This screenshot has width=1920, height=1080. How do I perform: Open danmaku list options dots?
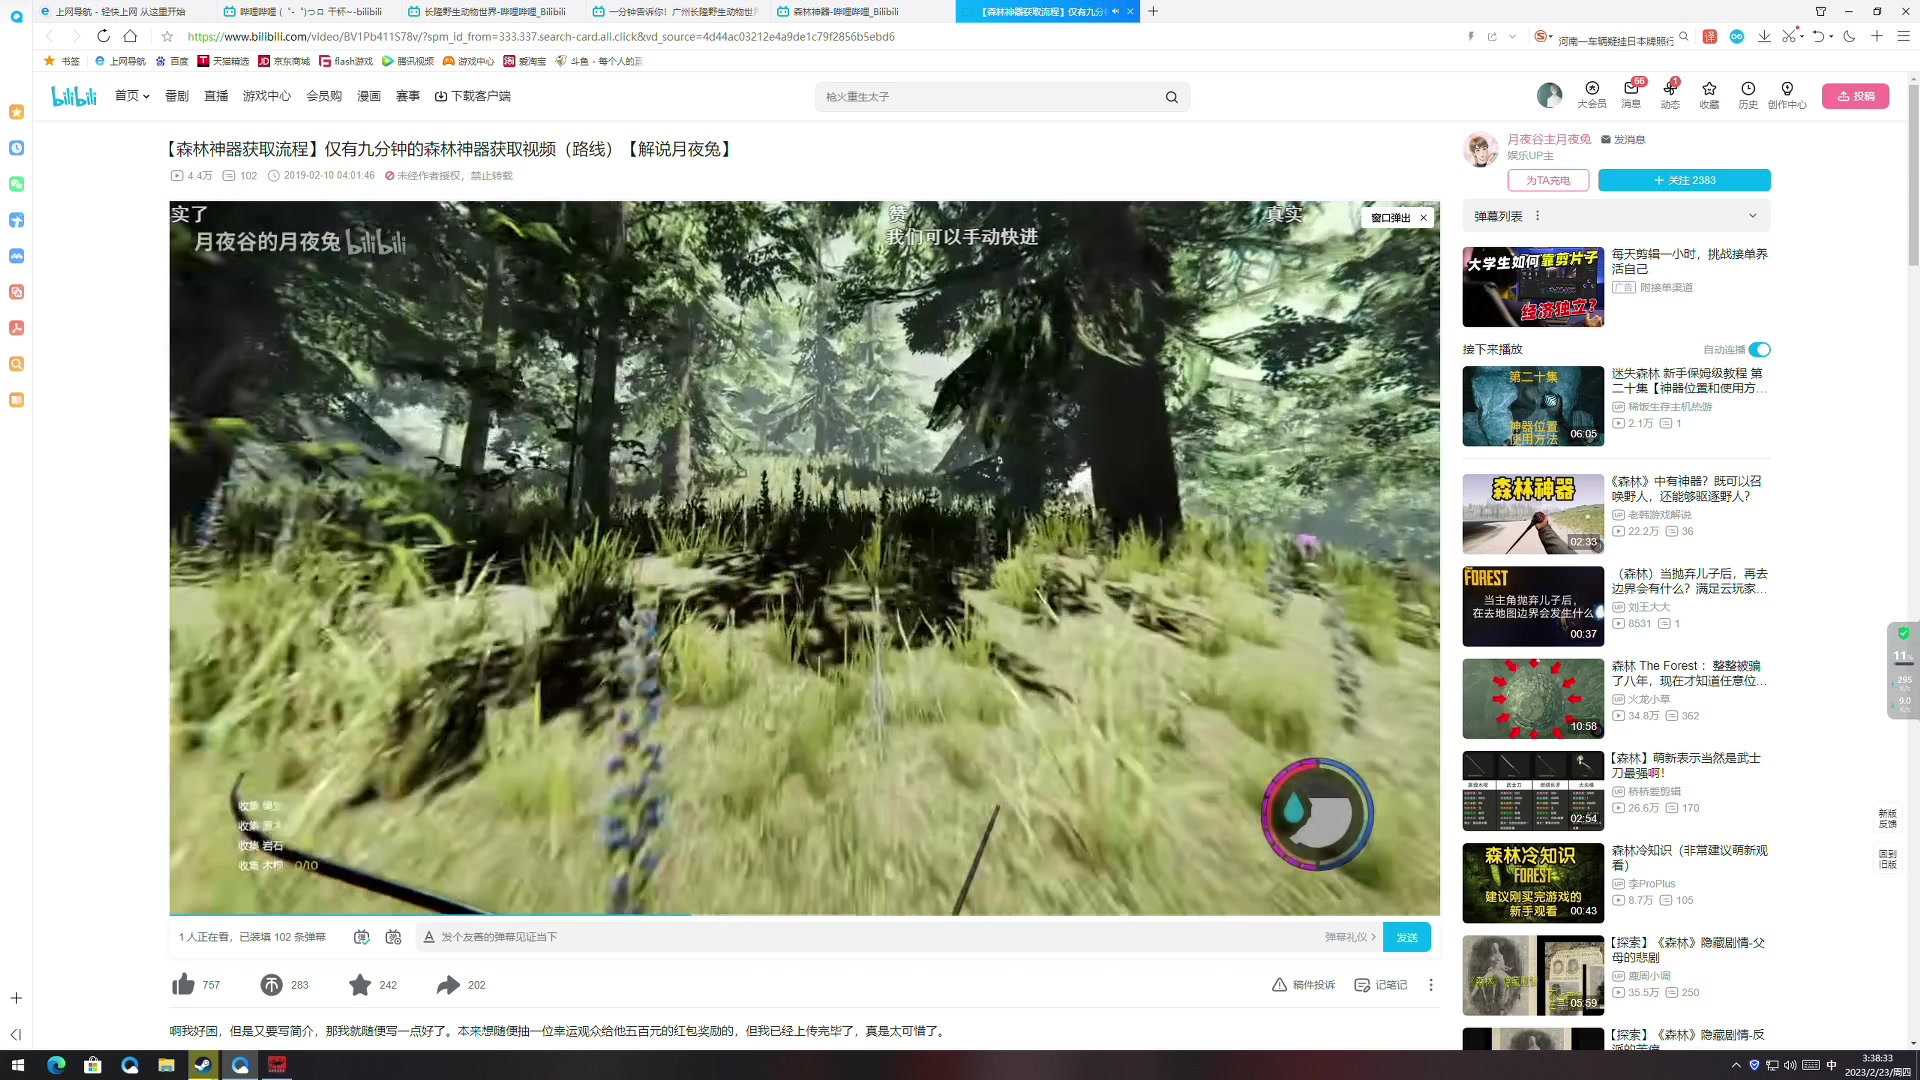coord(1538,216)
